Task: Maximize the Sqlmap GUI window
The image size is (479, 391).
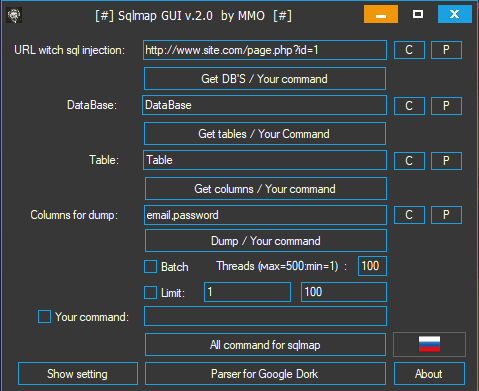Action: 418,14
